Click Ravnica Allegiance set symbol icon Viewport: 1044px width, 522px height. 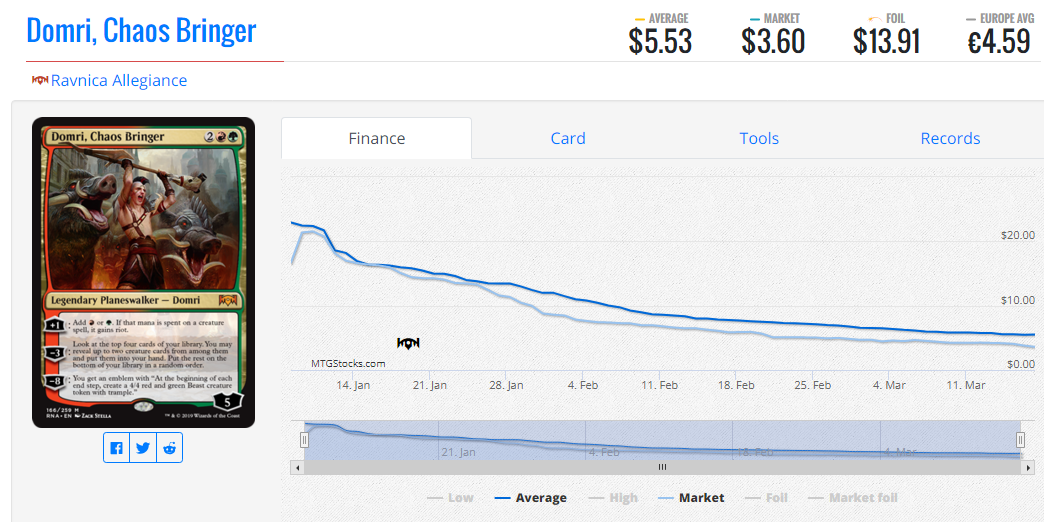[40, 81]
